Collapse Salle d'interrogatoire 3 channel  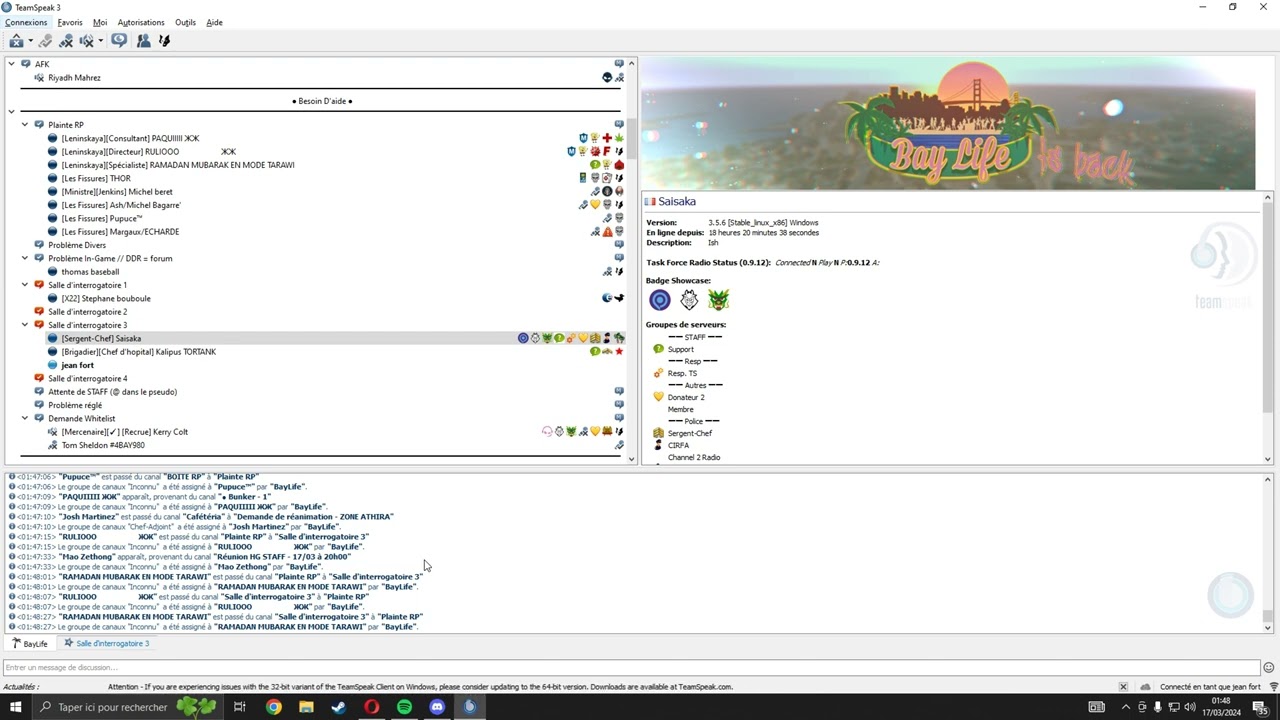[25, 325]
